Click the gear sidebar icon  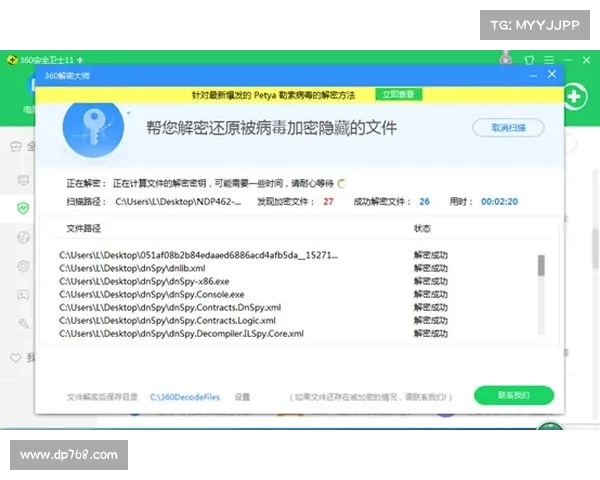point(23,266)
